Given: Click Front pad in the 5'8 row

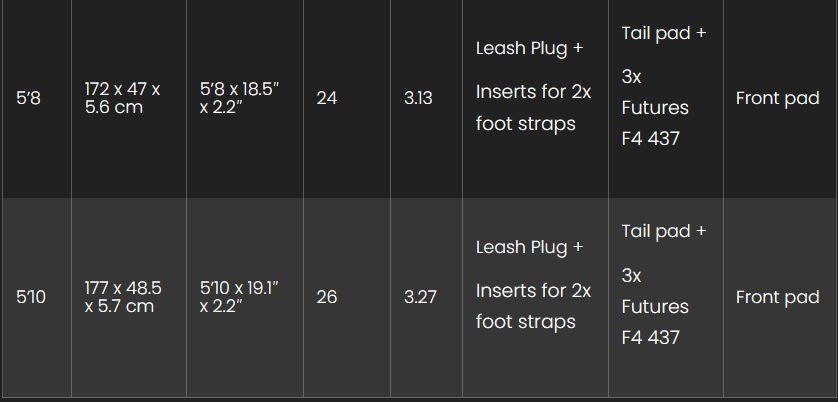Looking at the screenshot, I should tap(778, 98).
